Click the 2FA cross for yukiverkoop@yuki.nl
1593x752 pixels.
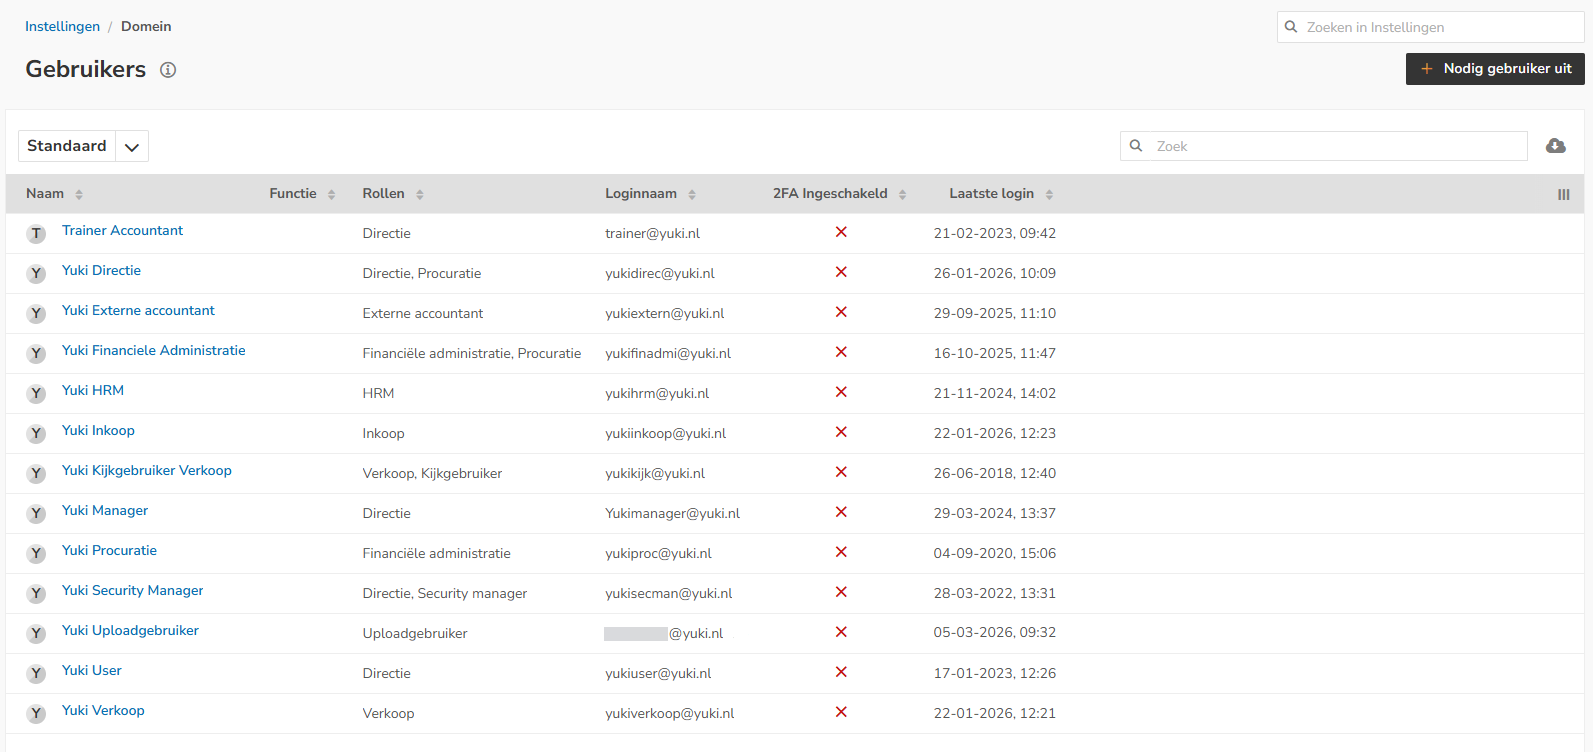pos(841,712)
